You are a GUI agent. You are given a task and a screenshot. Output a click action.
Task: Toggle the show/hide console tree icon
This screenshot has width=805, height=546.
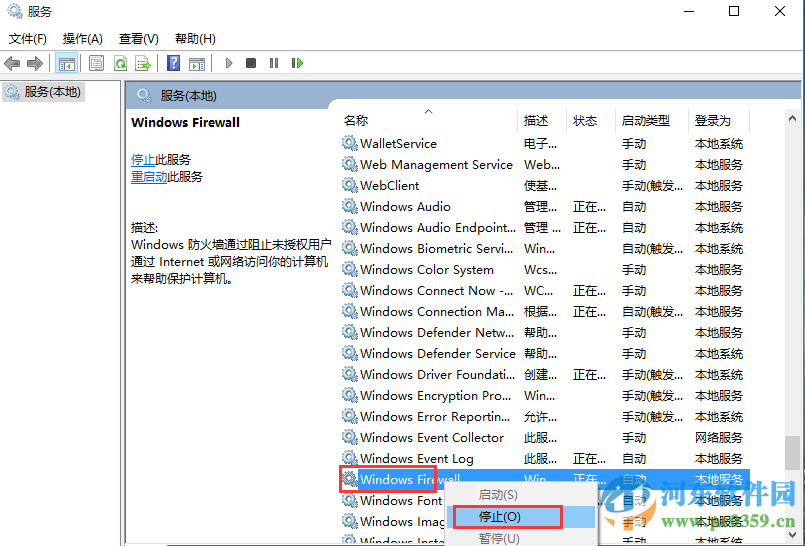point(67,64)
